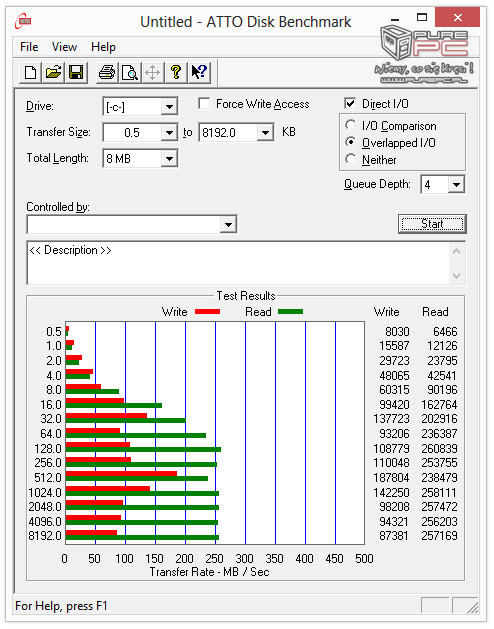The height and width of the screenshot is (629, 494).
Task: Click the Description scrollbar up arrow
Action: pyautogui.click(x=456, y=252)
